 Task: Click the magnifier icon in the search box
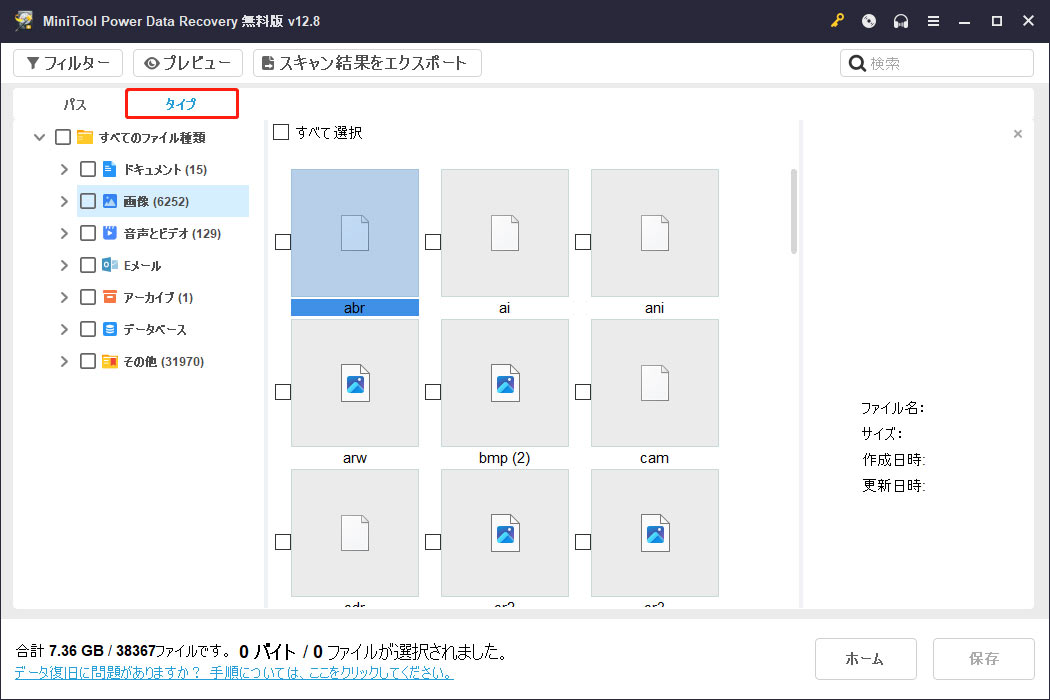(857, 62)
